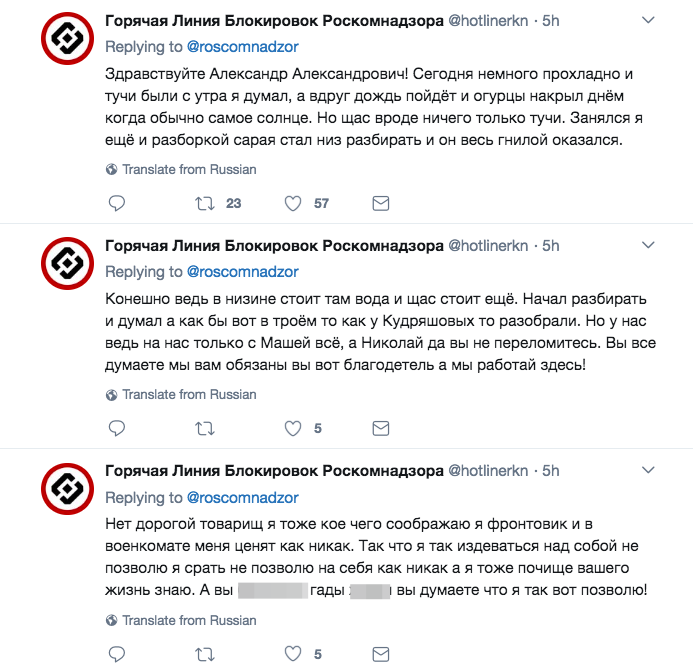The width and height of the screenshot is (693, 670).
Task: Open profile avatar of the first tweet
Action: point(67,40)
